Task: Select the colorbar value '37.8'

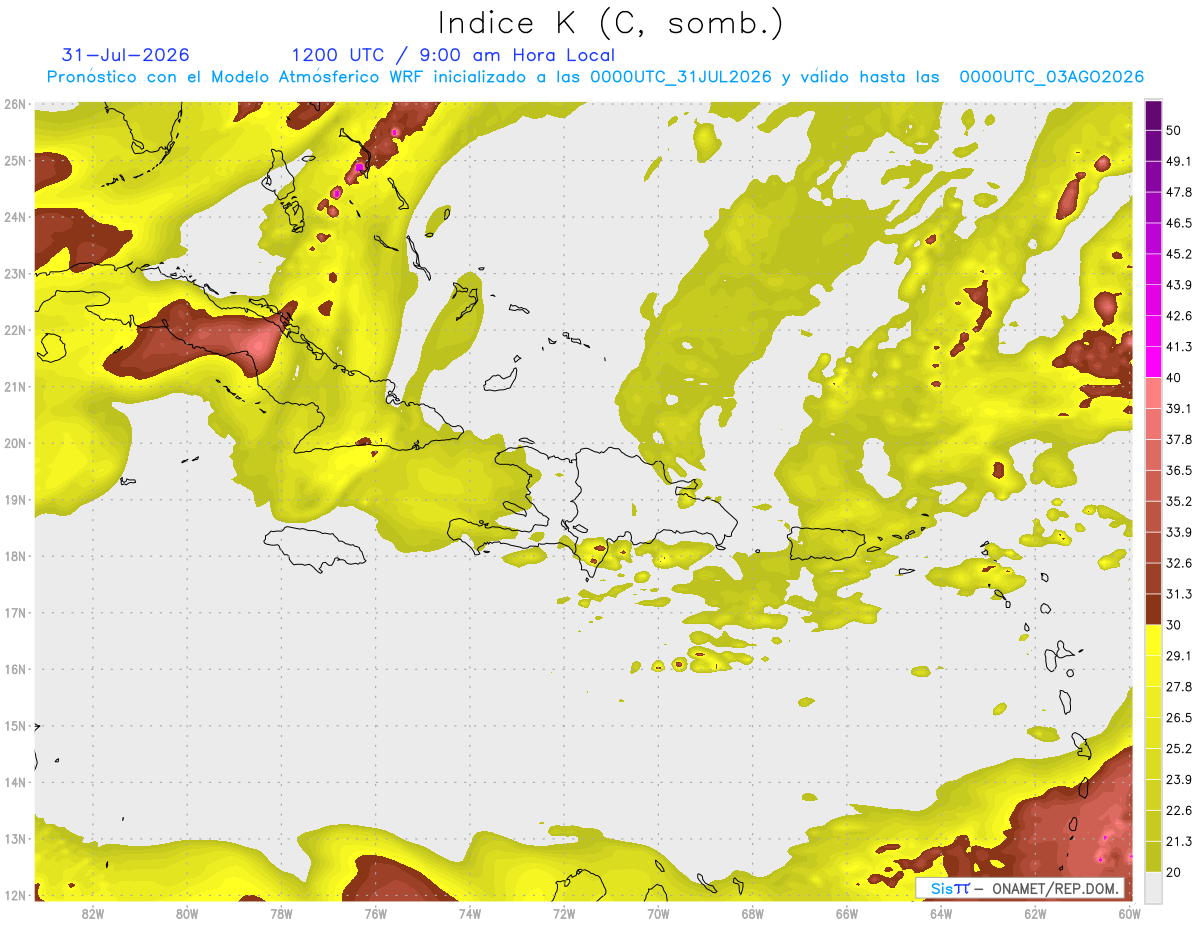Action: [x=1178, y=439]
